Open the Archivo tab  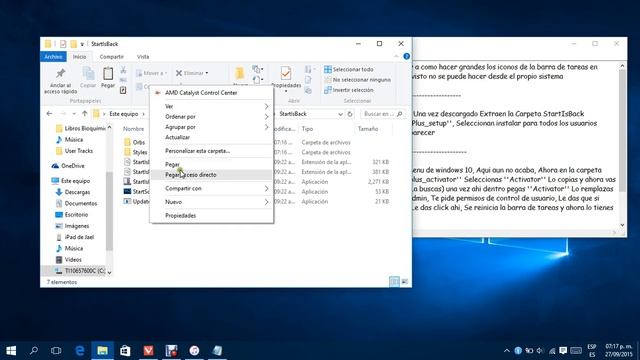[x=53, y=57]
